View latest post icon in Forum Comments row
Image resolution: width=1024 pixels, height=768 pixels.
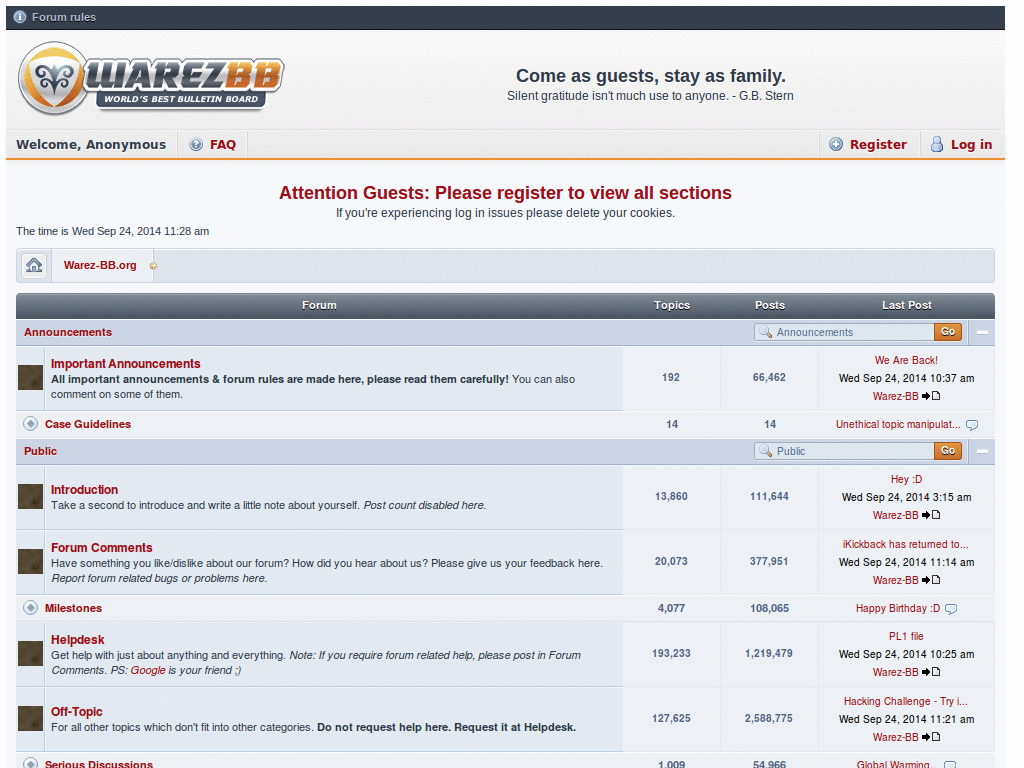(x=931, y=580)
